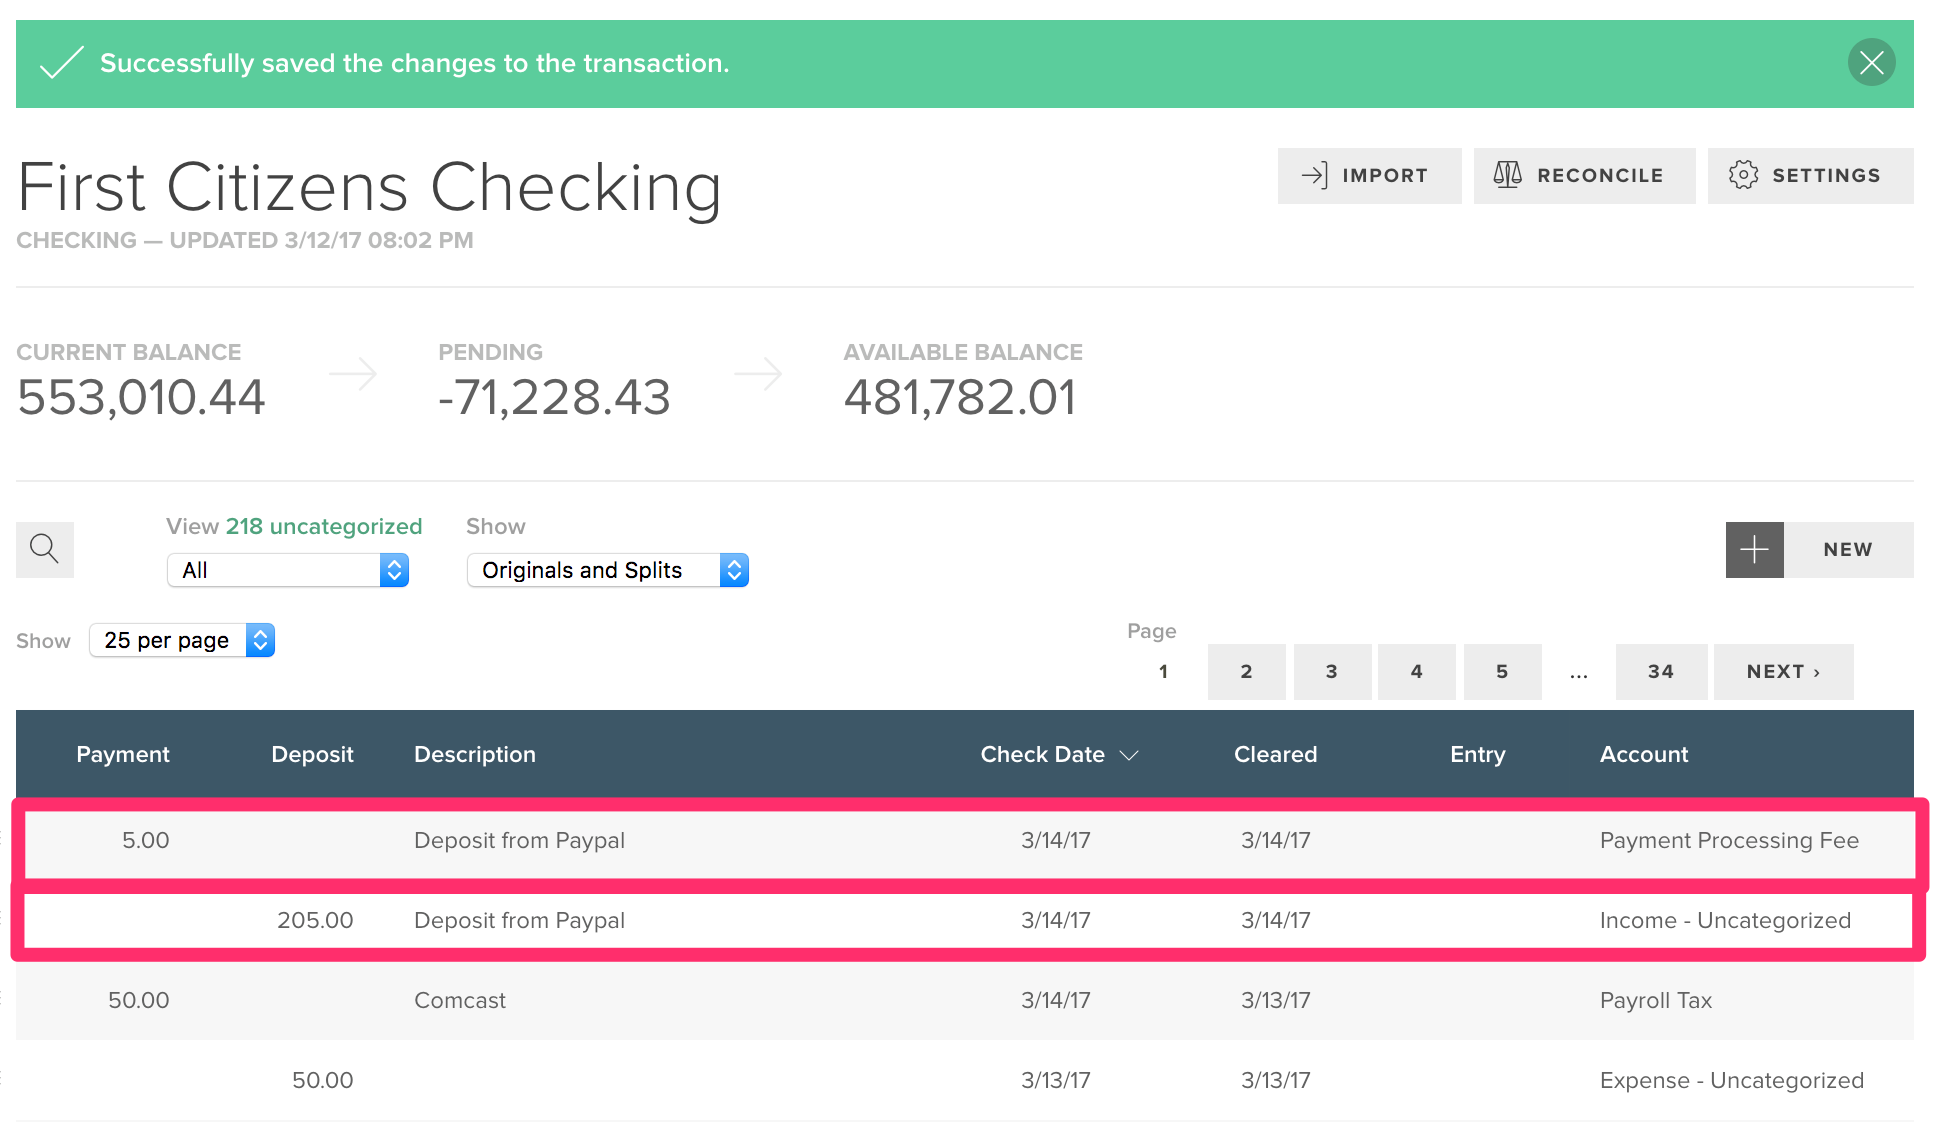
Task: Click the Import arrow icon
Action: 1314,175
